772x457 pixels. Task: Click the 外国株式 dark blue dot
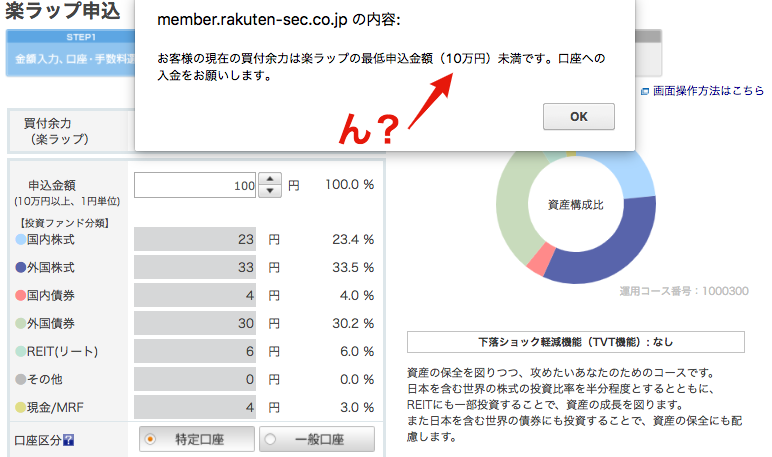[21, 267]
